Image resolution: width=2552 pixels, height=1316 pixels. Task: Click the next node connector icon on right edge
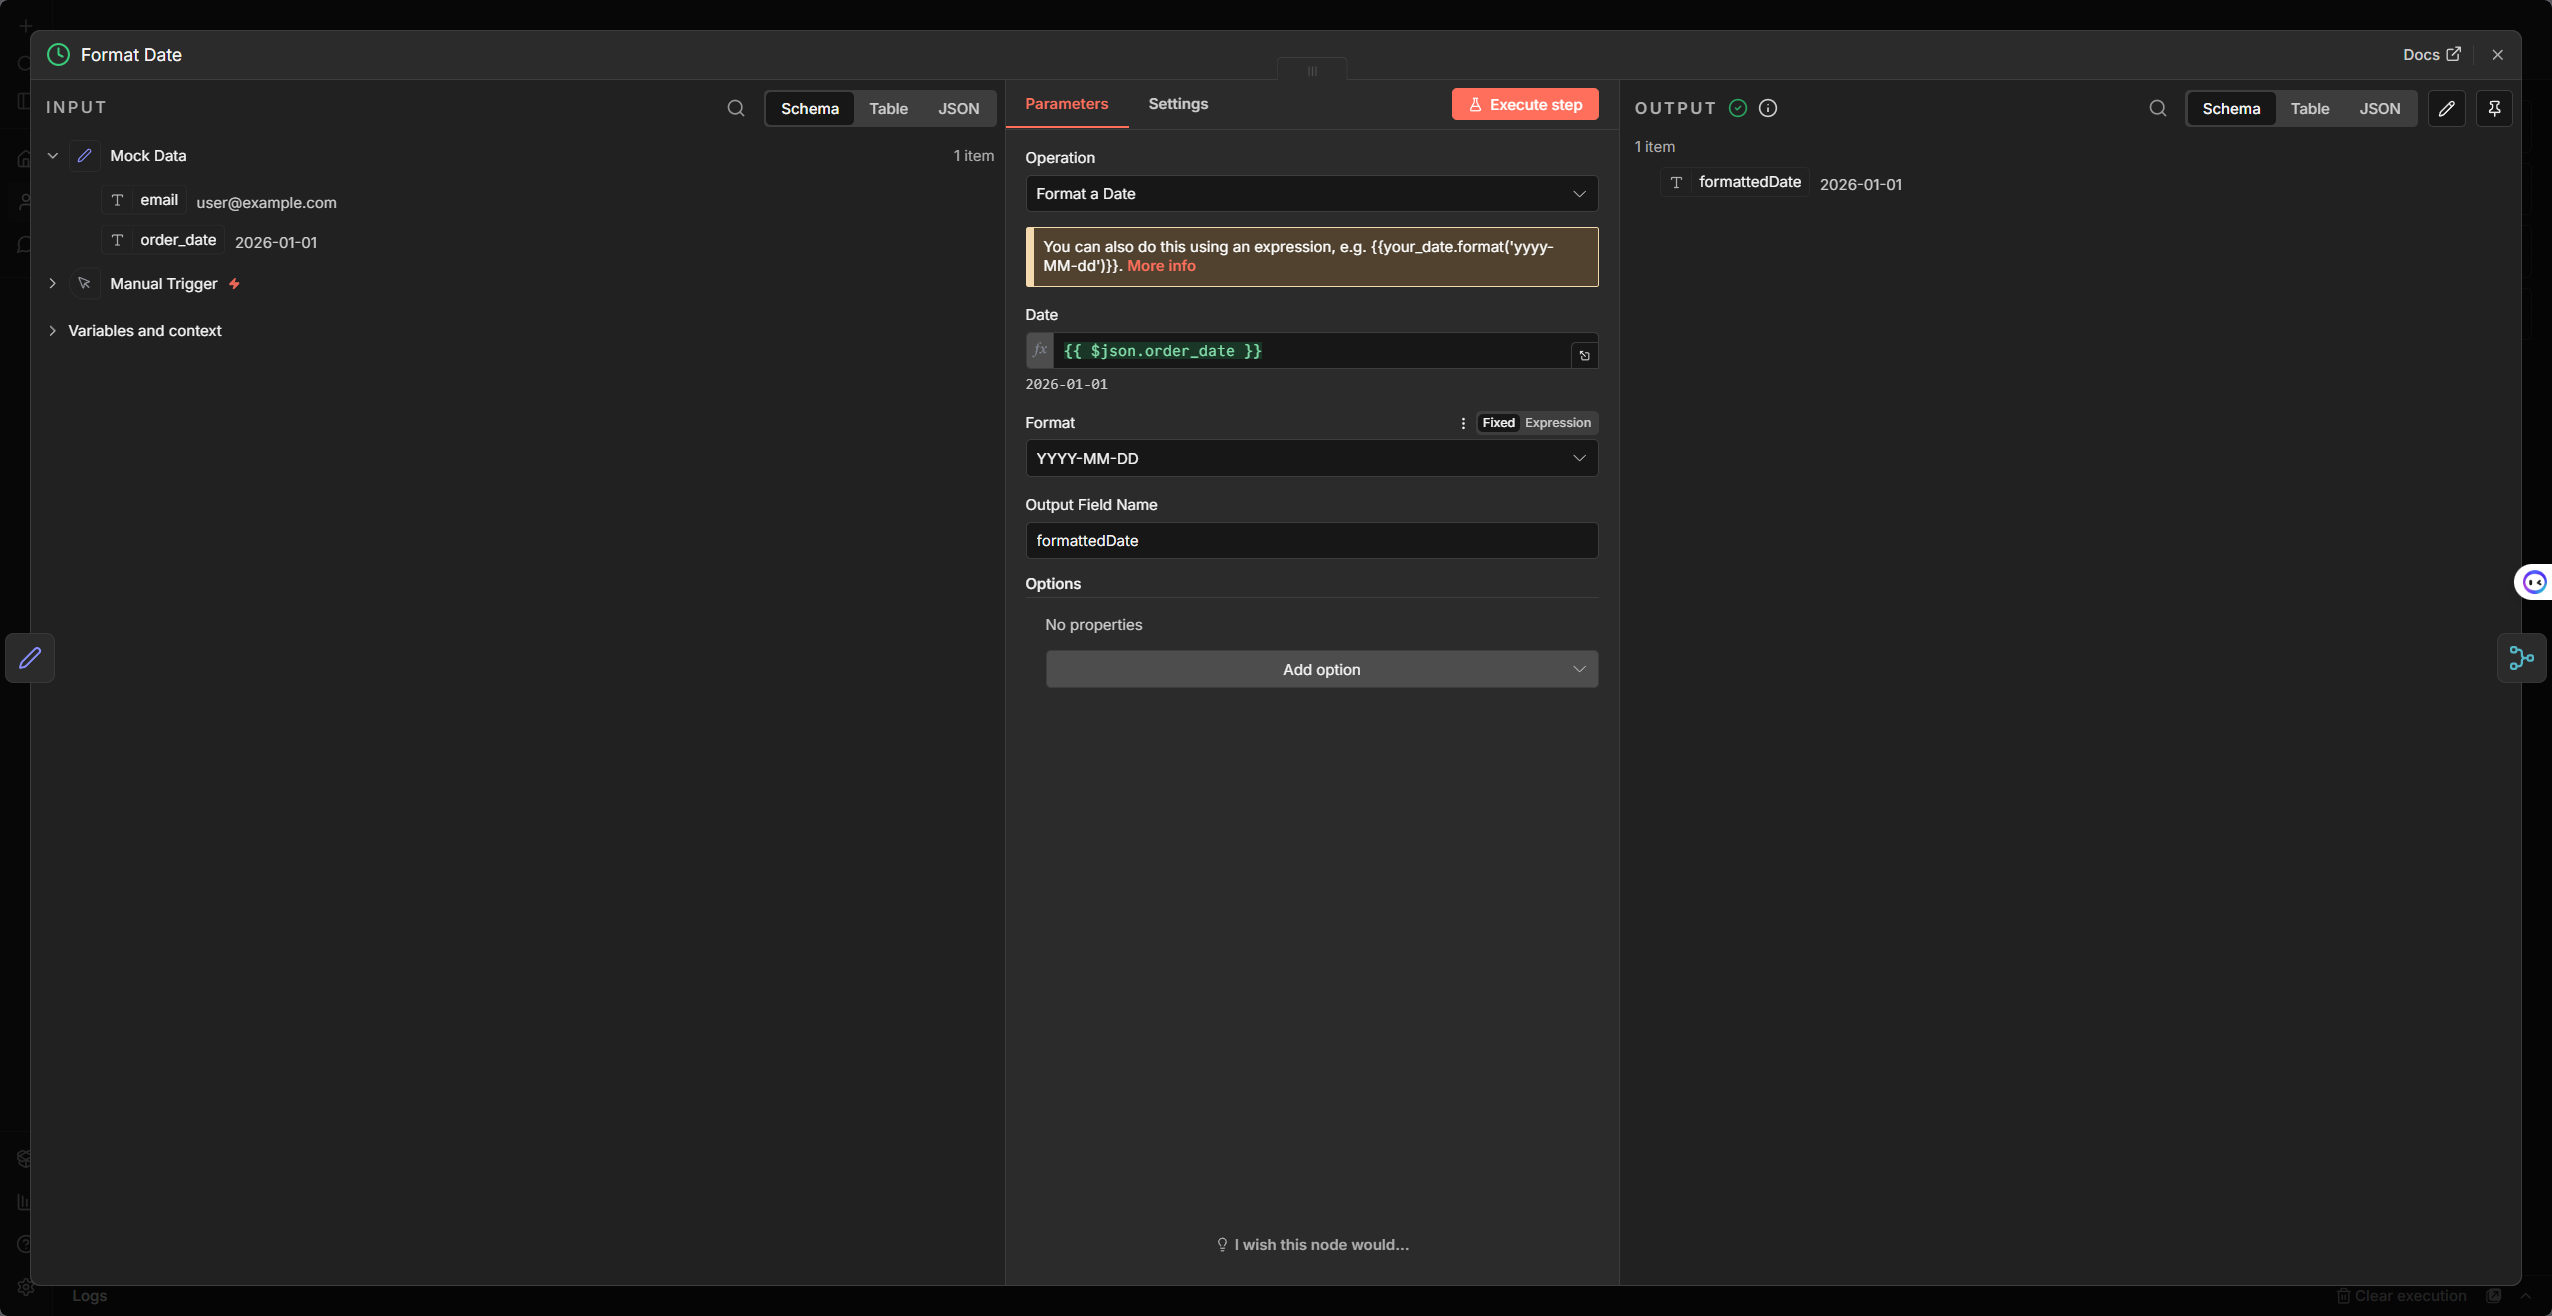pyautogui.click(x=2521, y=658)
